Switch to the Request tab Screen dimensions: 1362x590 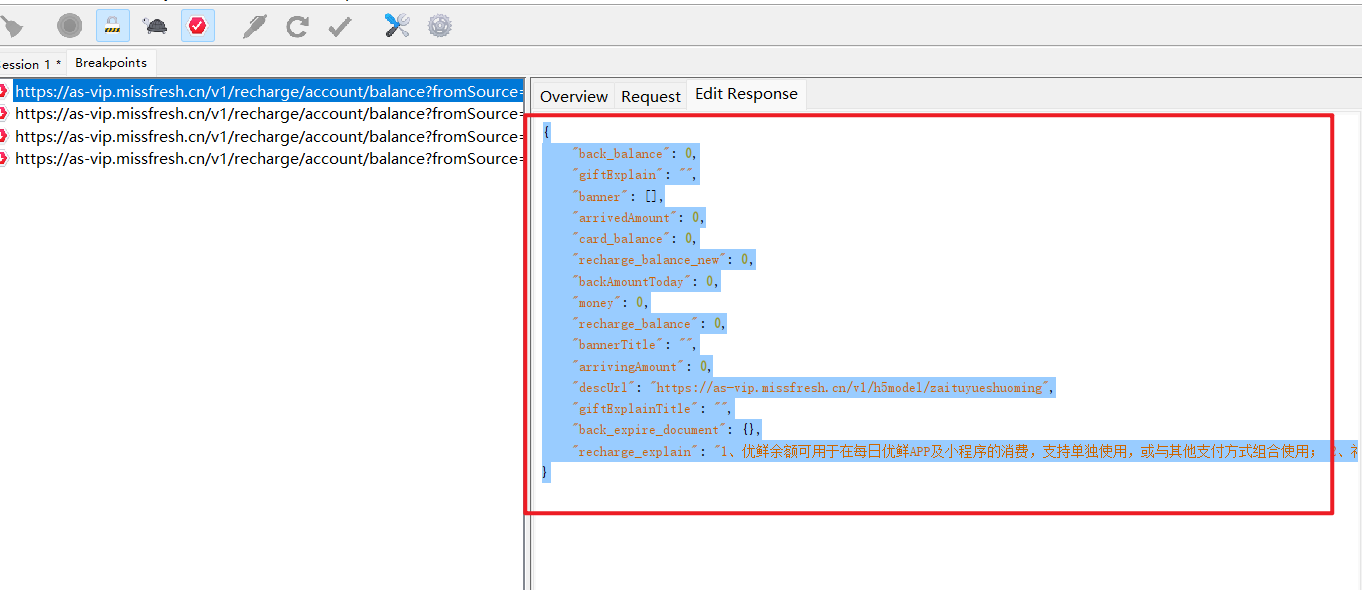pyautogui.click(x=651, y=96)
